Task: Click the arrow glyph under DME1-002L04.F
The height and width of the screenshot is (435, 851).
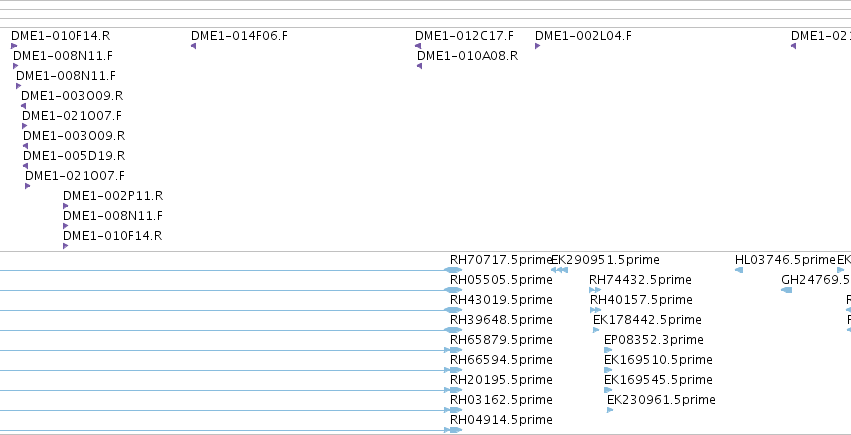Action: [x=537, y=46]
